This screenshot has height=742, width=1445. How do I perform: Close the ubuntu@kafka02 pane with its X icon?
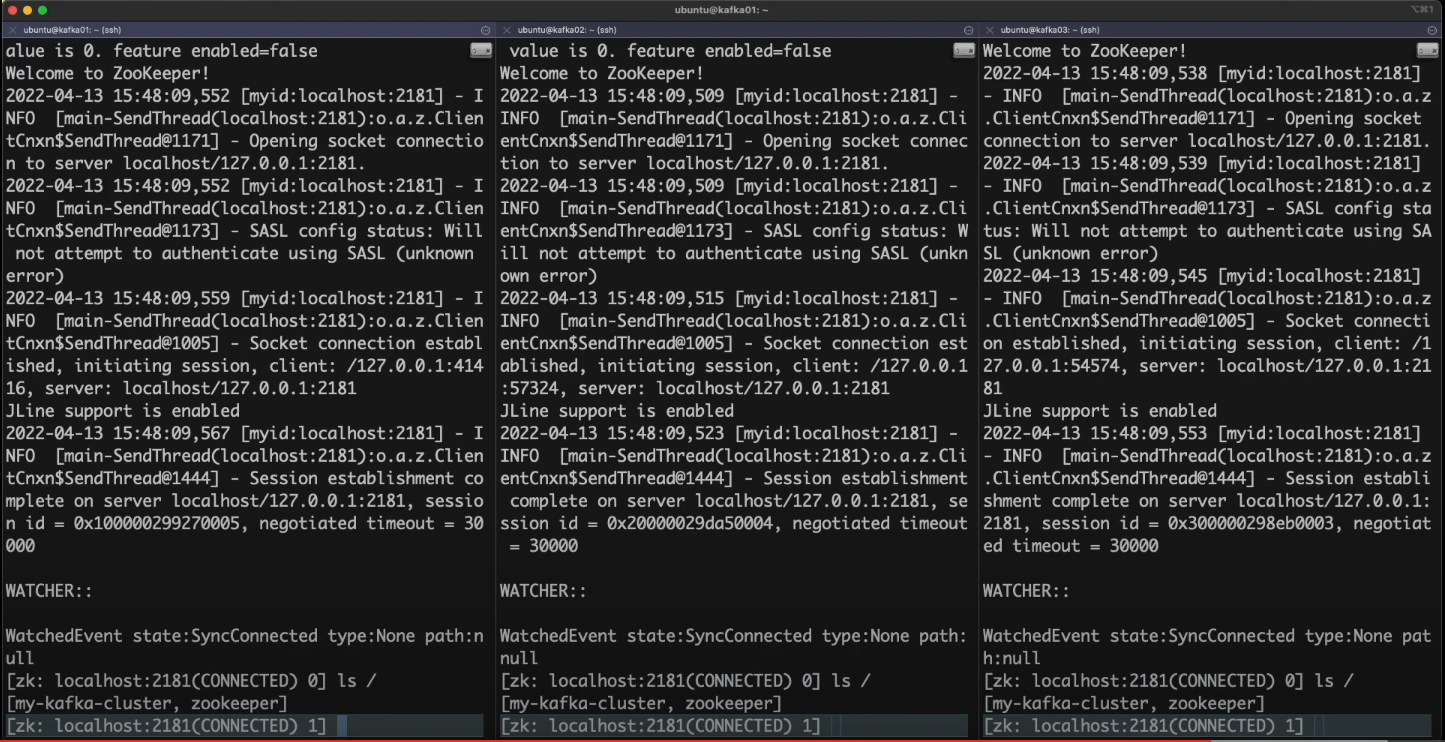507,31
